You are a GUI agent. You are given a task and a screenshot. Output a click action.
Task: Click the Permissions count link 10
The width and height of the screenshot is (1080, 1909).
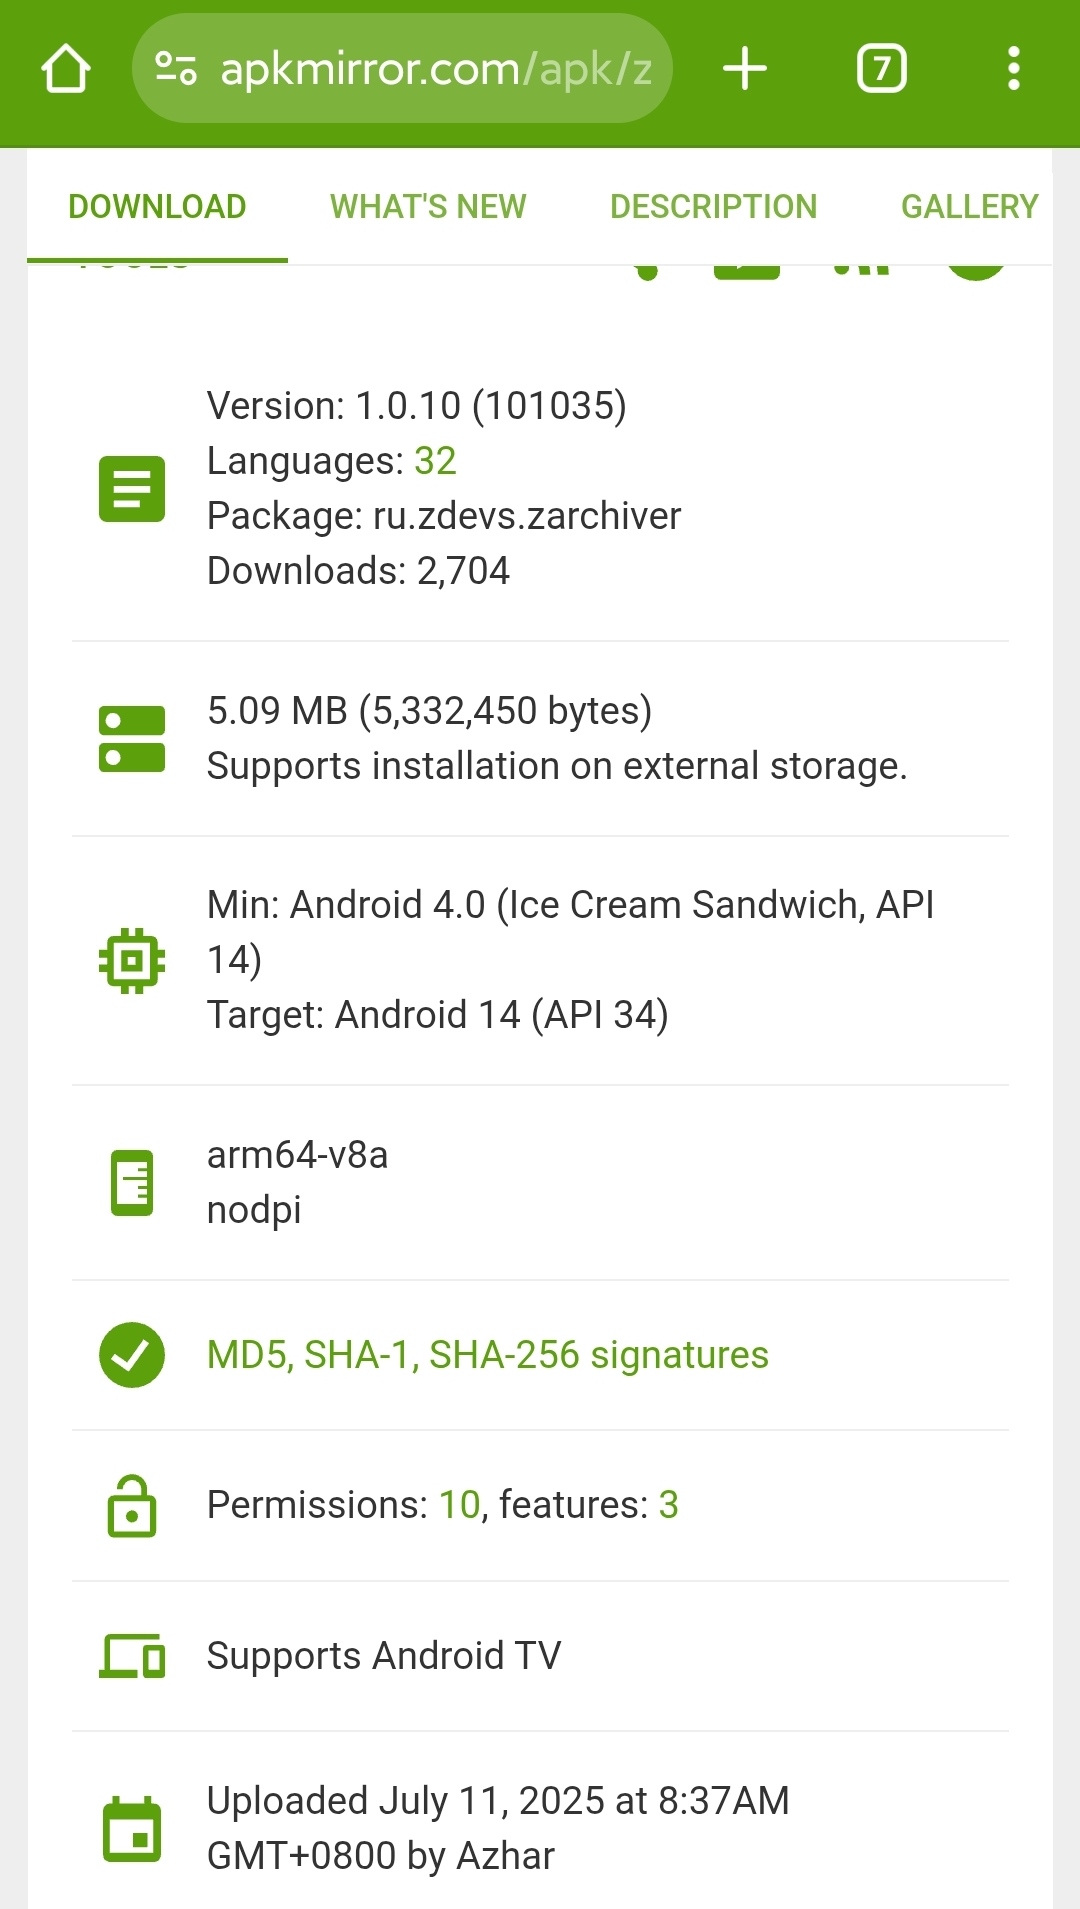click(x=460, y=1505)
